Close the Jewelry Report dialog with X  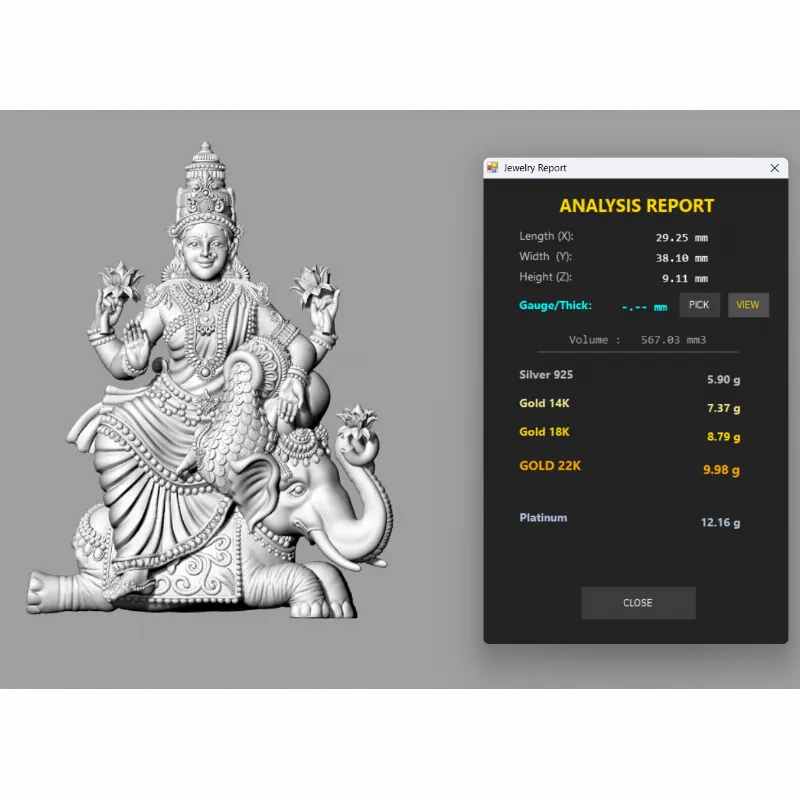click(774, 168)
